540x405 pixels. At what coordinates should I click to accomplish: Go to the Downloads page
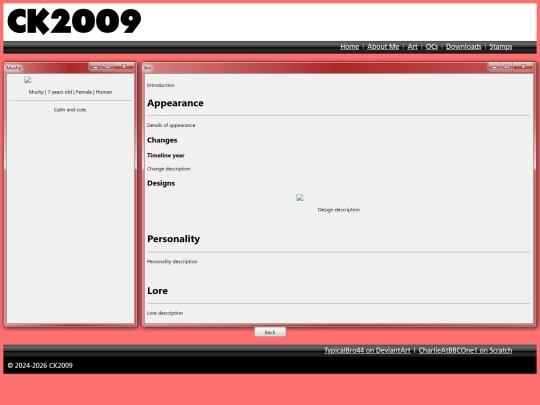(x=464, y=46)
